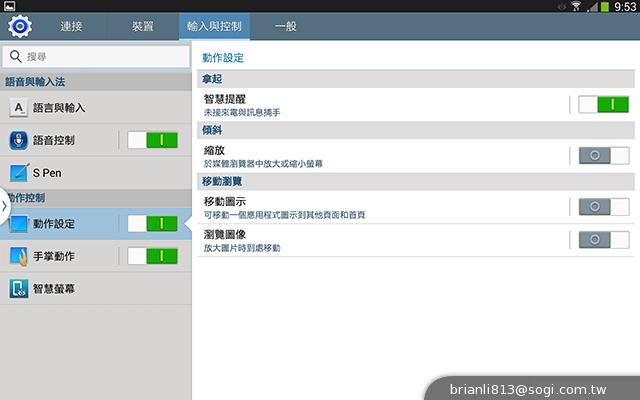Click the 智慧螢幕 smart screen icon

click(18, 289)
